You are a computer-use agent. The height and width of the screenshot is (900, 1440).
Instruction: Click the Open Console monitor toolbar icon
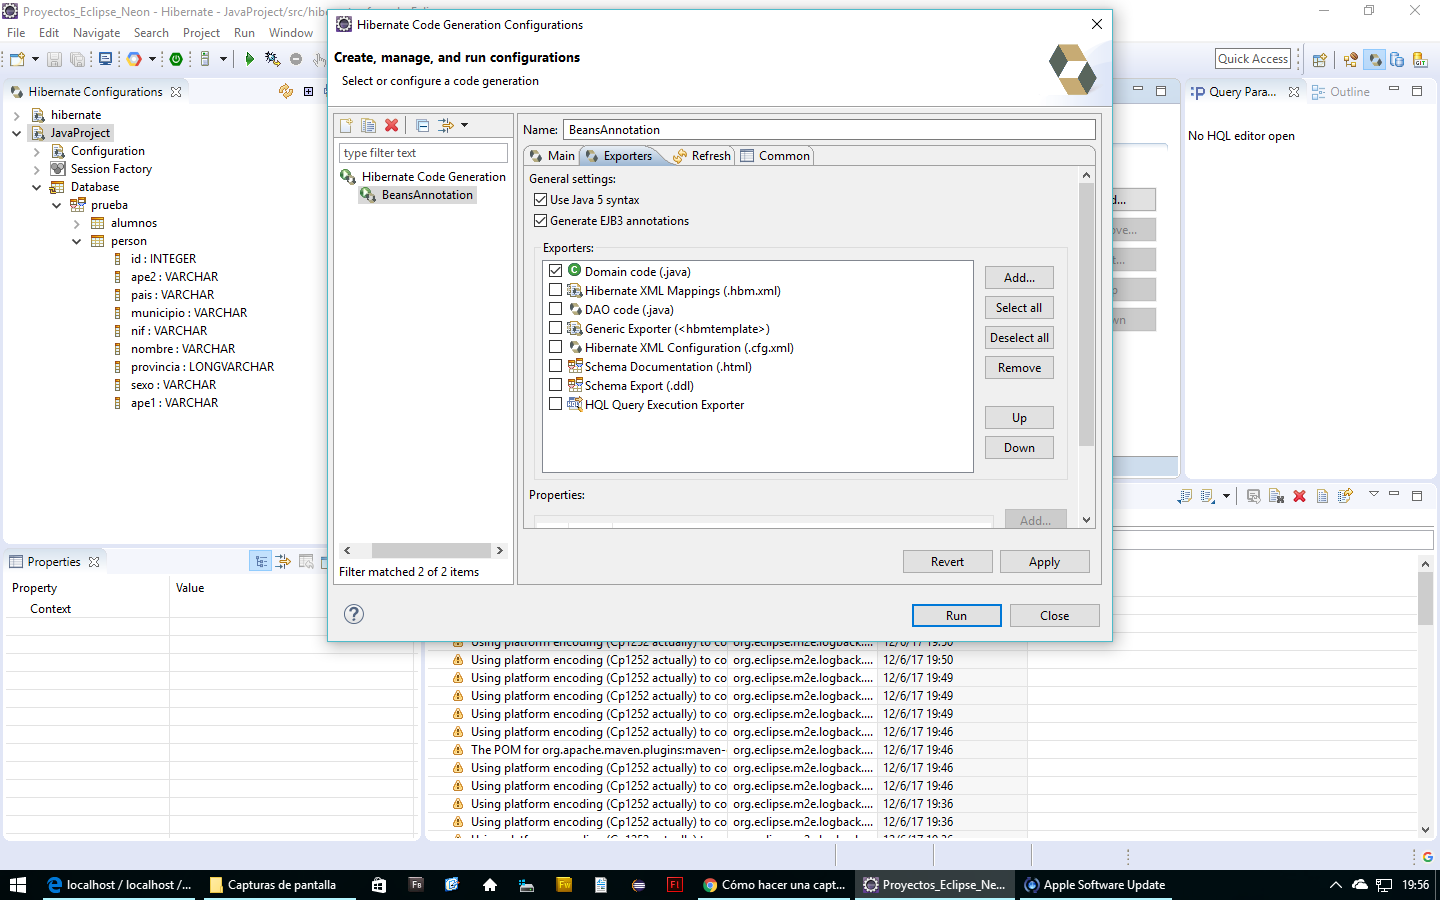[x=105, y=59]
